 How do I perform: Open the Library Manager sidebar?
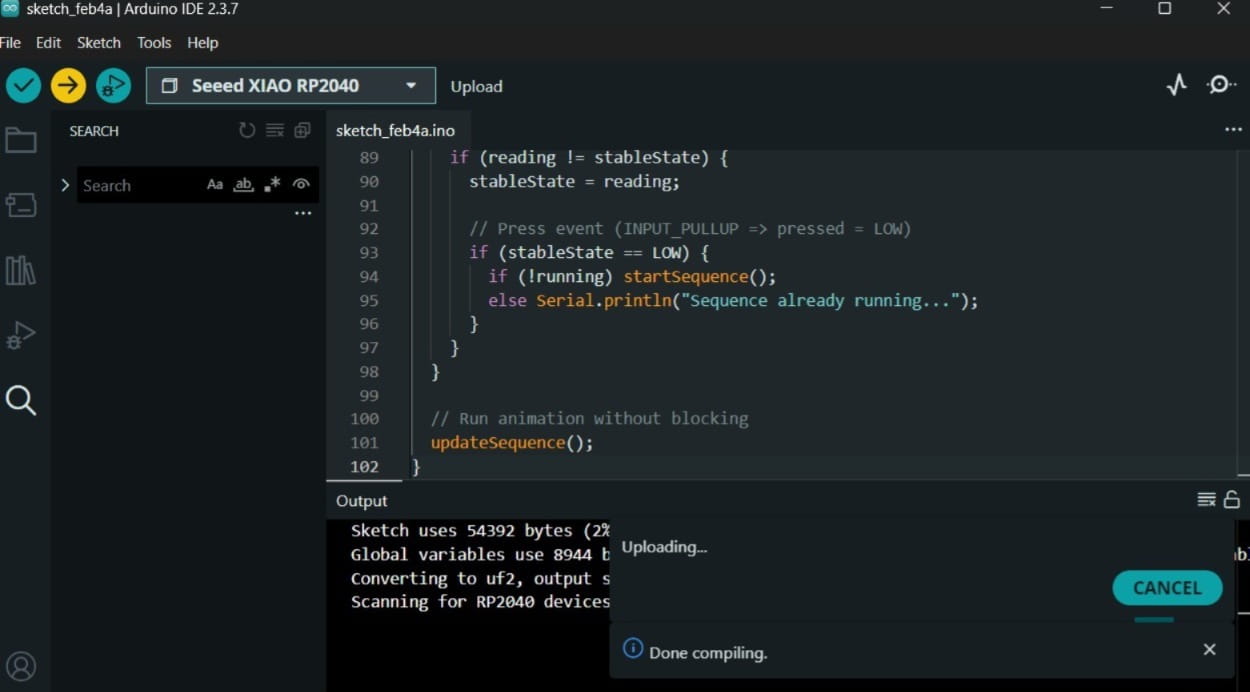pos(21,270)
